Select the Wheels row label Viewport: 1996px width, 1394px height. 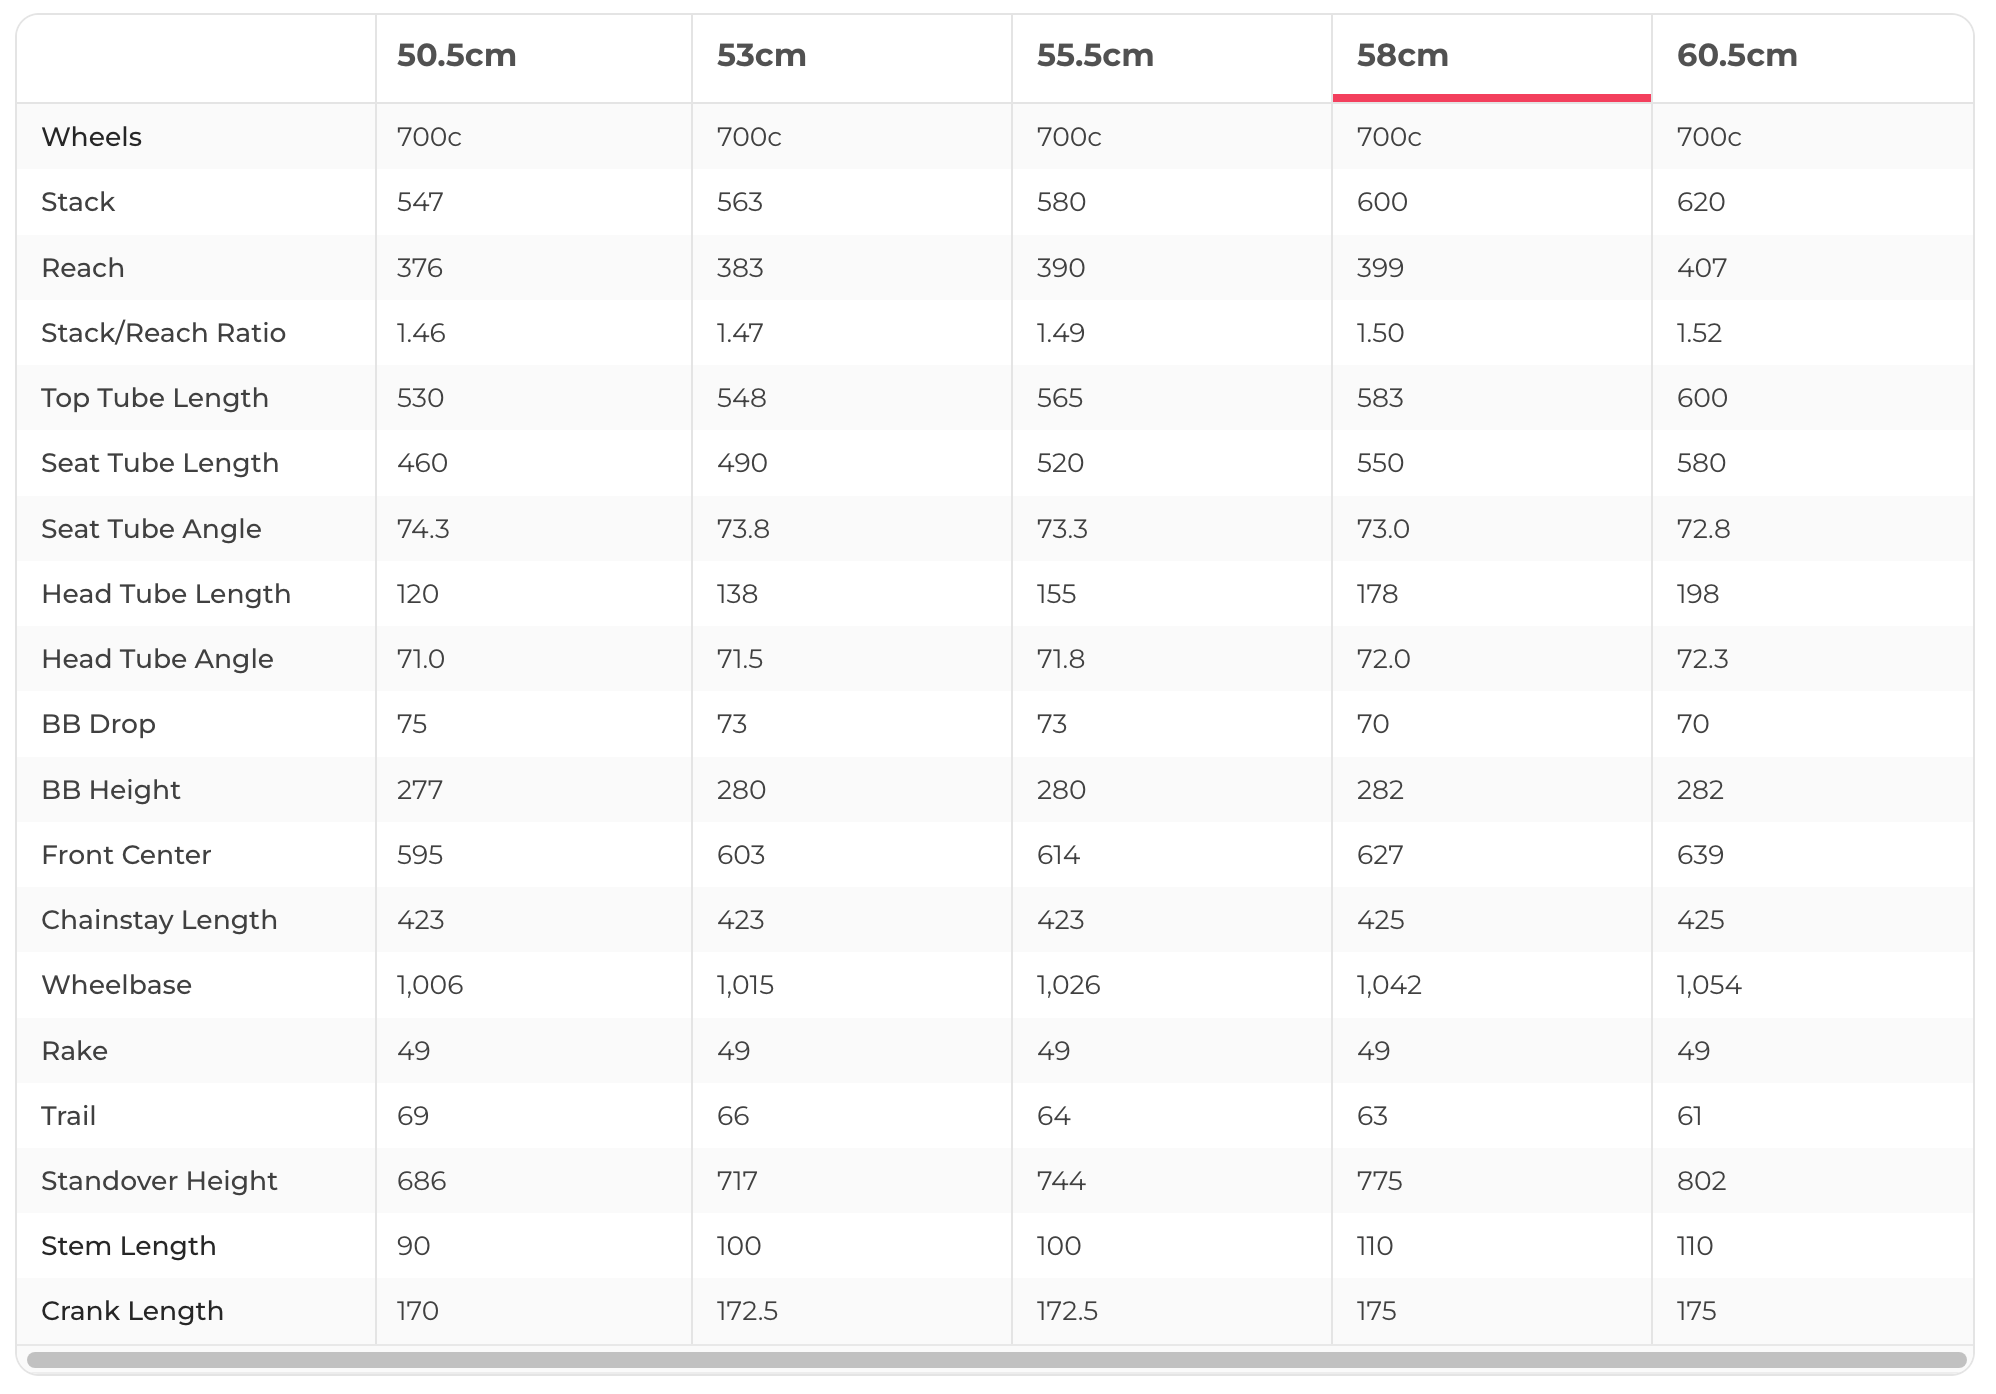click(91, 137)
